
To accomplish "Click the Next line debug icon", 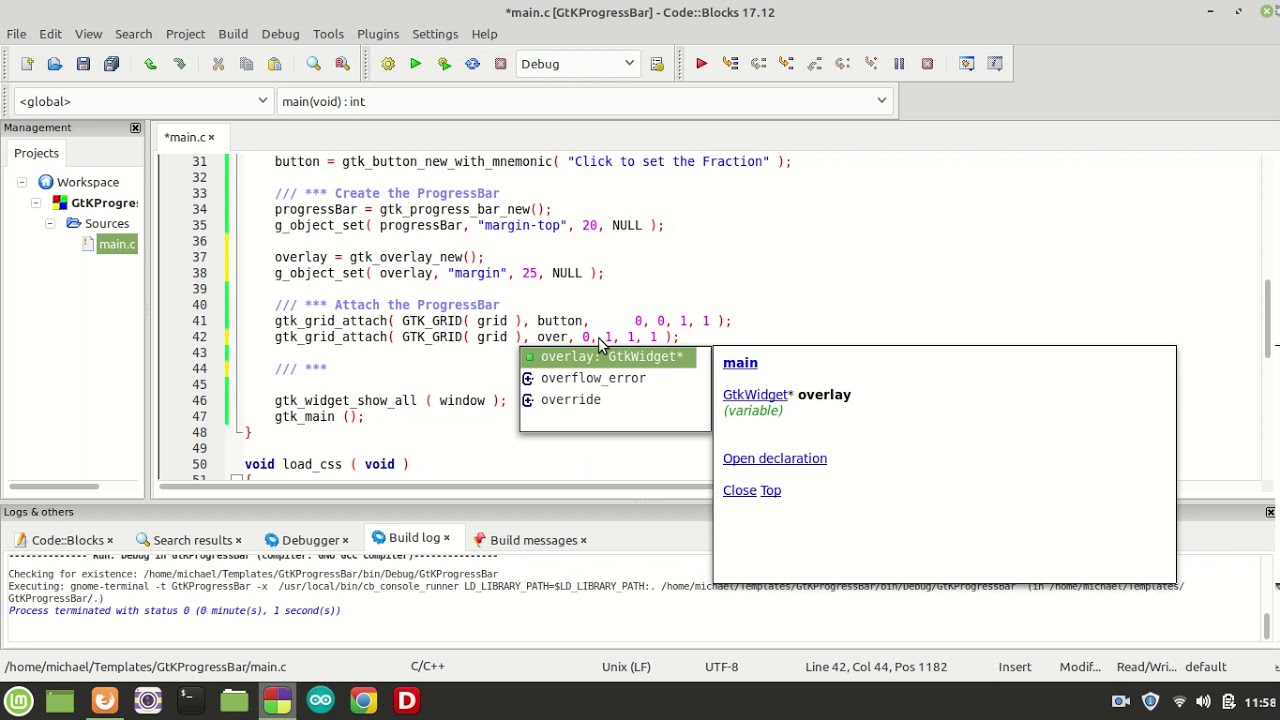I will (x=758, y=64).
